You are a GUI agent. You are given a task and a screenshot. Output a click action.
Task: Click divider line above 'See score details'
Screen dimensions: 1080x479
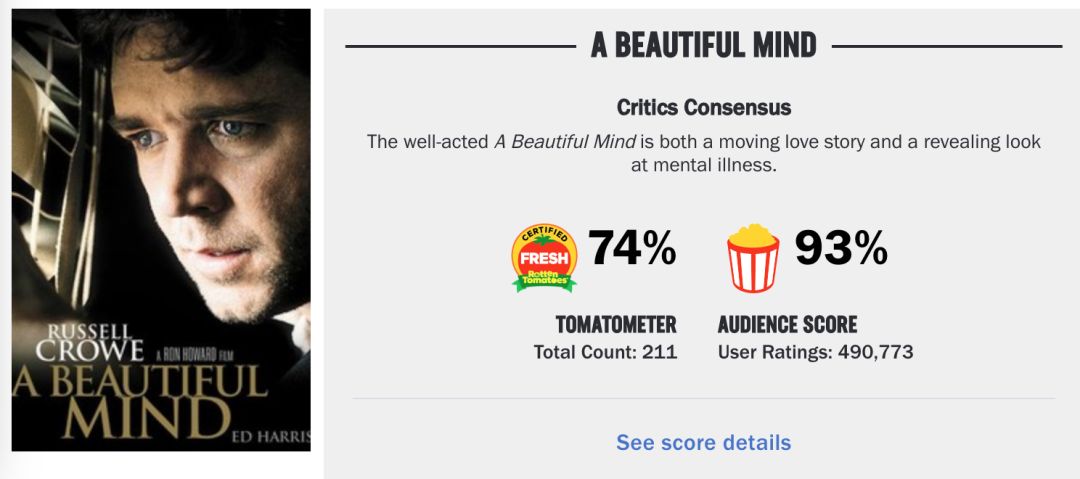pyautogui.click(x=703, y=398)
